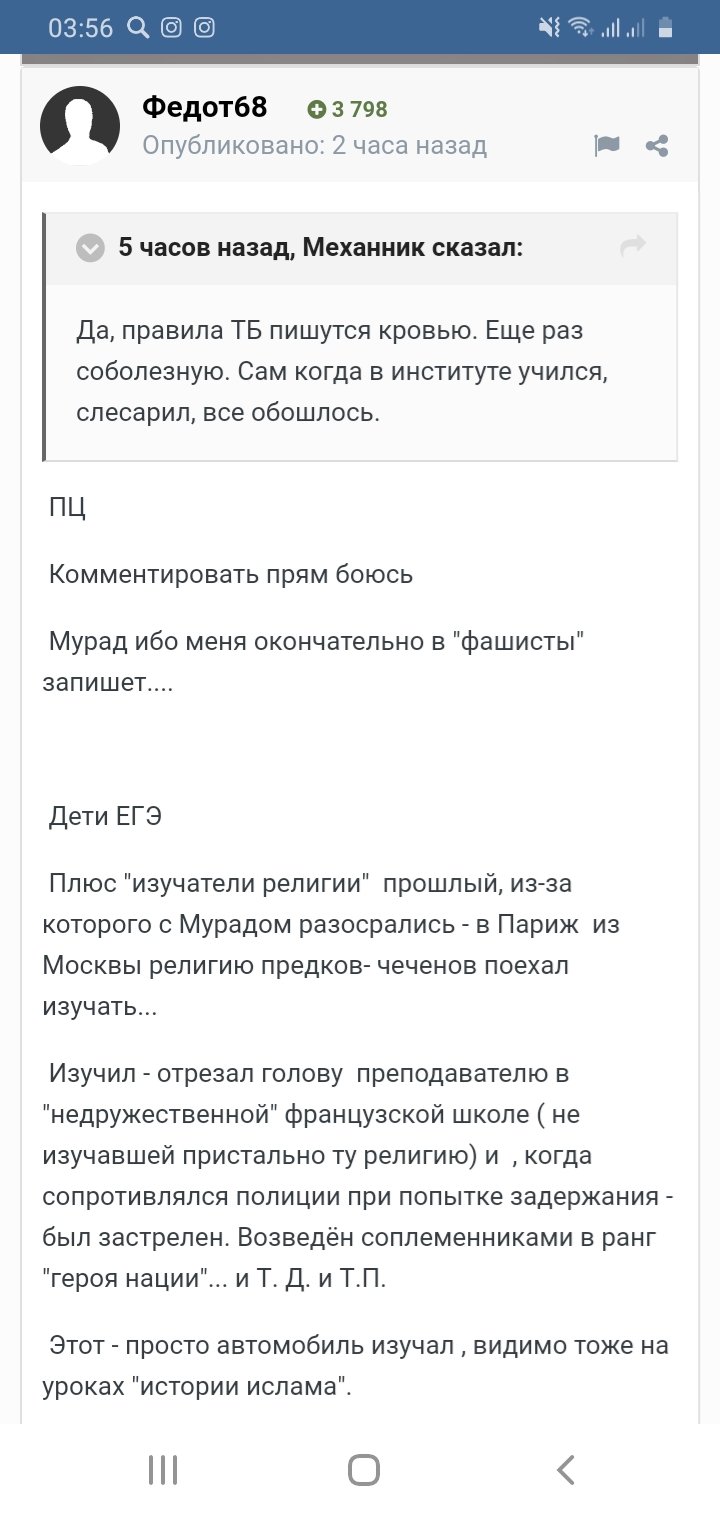
Task: Tap the status bar clock 03:56
Action: (x=81, y=28)
